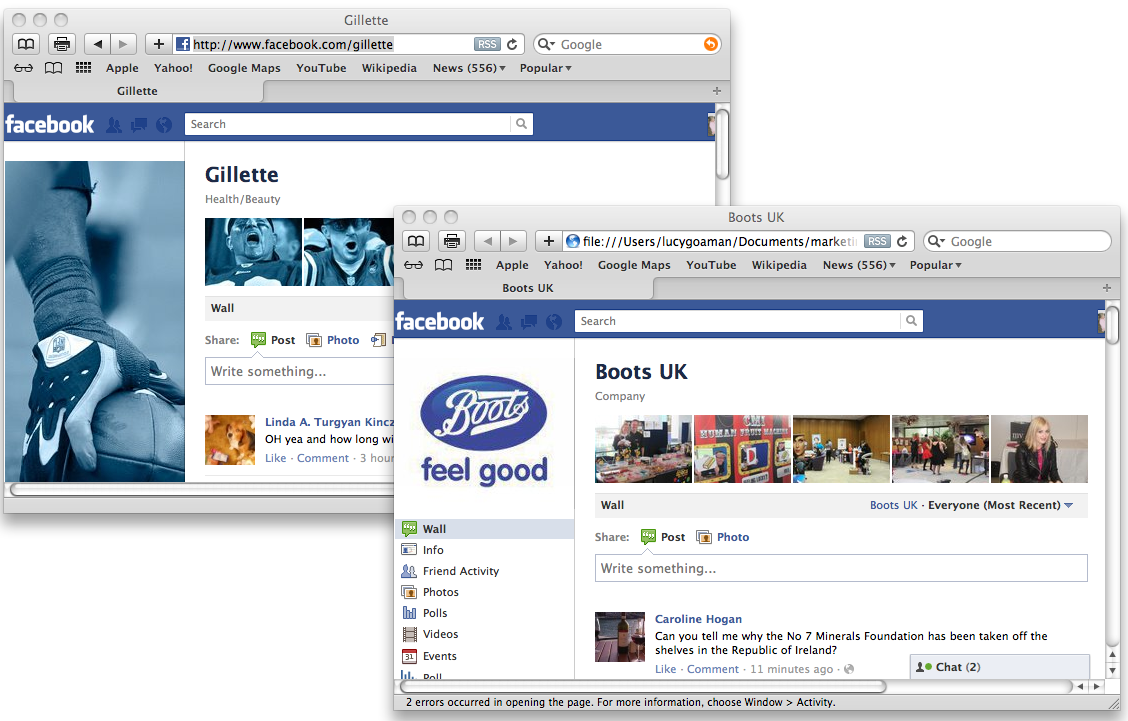Open Linda A. Turgyan's profile link
Screen dimensions: 1128x721
point(329,422)
